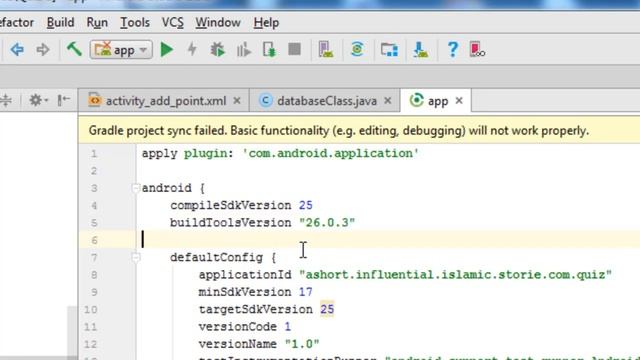Stop the running process square icon
The width and height of the screenshot is (640, 360).
294,49
